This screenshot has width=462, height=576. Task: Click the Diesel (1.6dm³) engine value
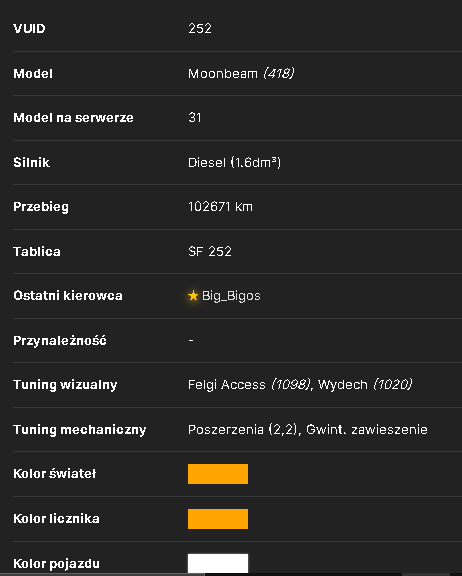(x=234, y=162)
